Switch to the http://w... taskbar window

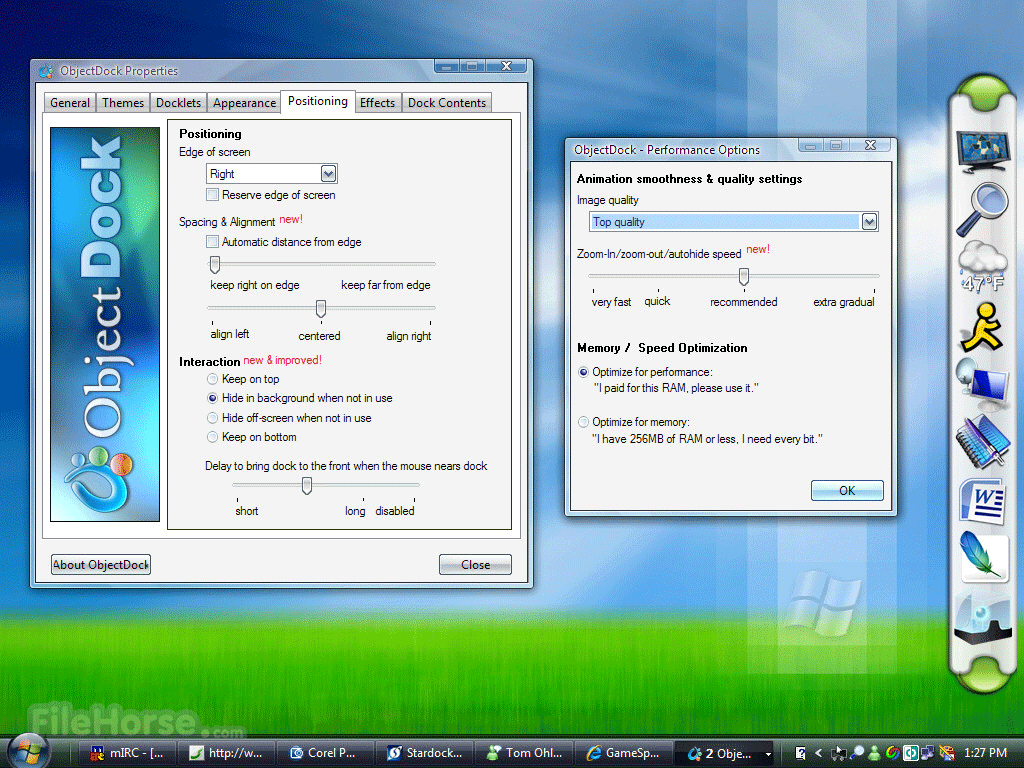coord(227,753)
